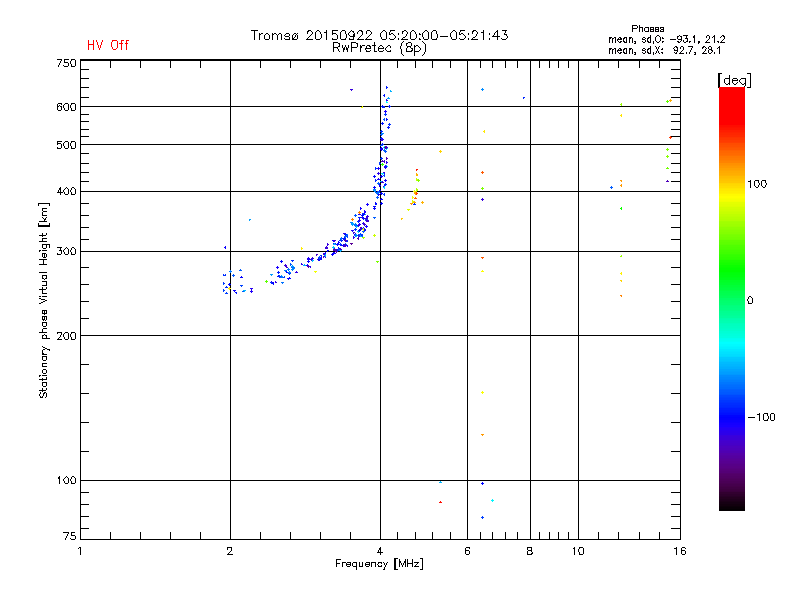This screenshot has height=600, width=800.
Task: Pick the green zone of the colorbar
Action: (x=731, y=290)
